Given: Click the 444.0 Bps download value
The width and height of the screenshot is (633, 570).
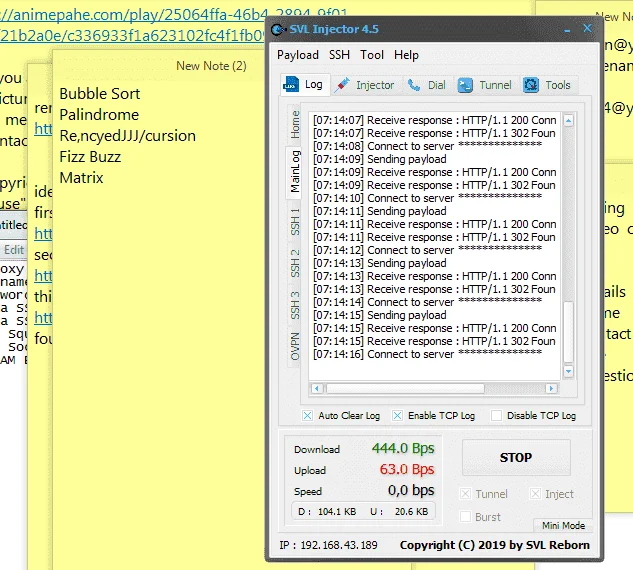Looking at the screenshot, I should point(403,448).
